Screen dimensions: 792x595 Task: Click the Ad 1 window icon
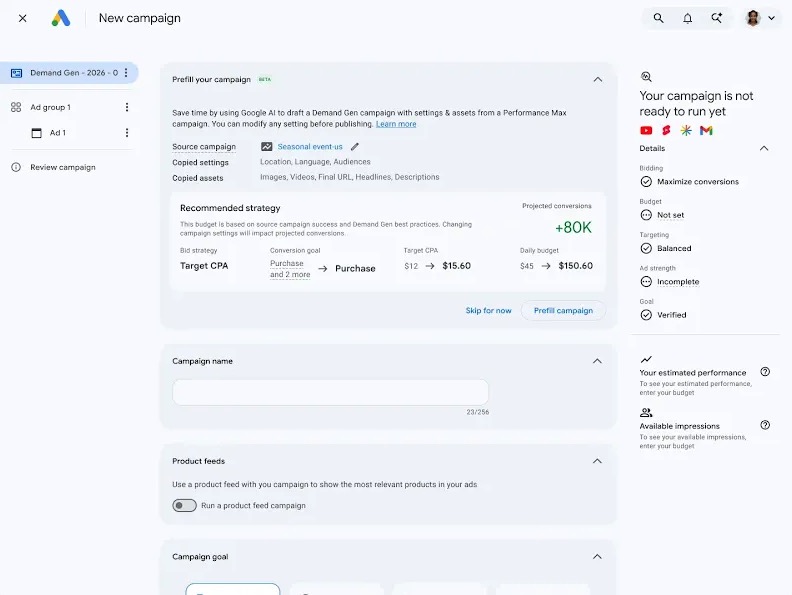tap(36, 133)
